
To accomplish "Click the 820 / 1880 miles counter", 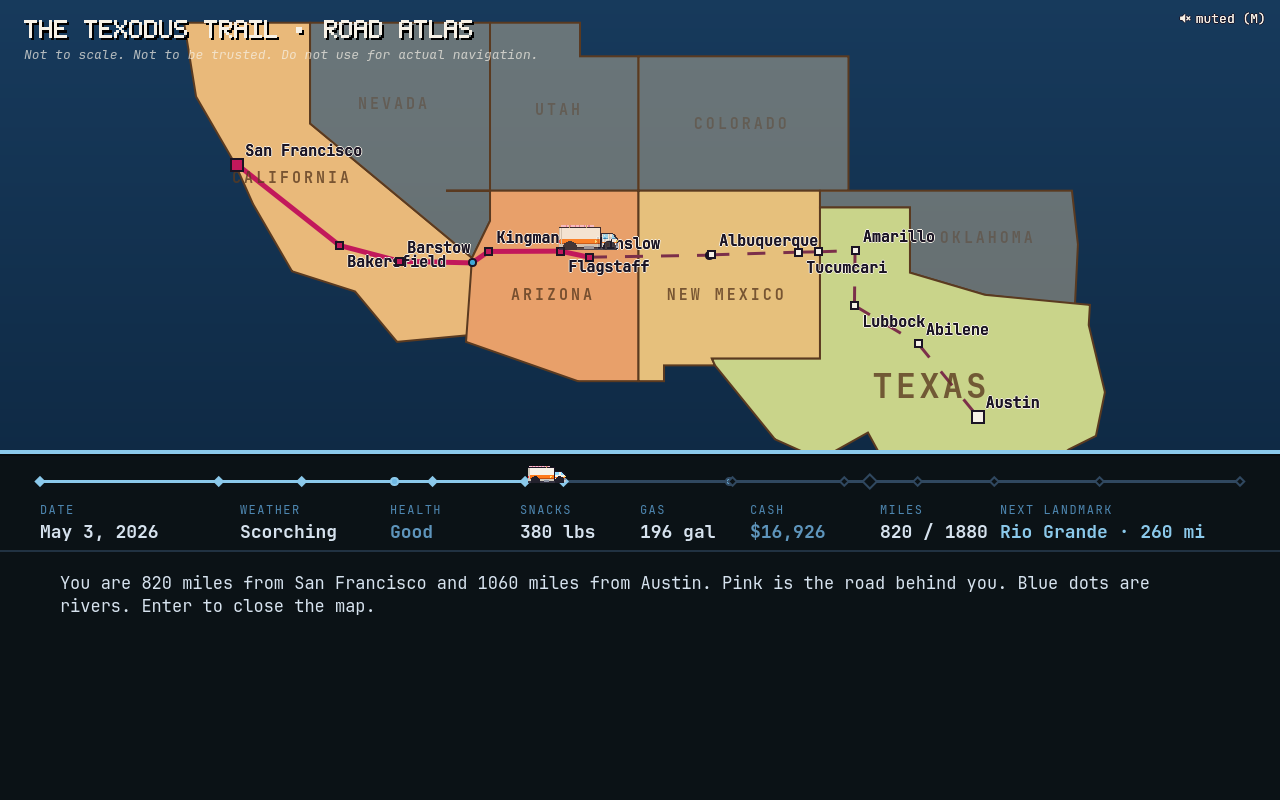I will [934, 532].
